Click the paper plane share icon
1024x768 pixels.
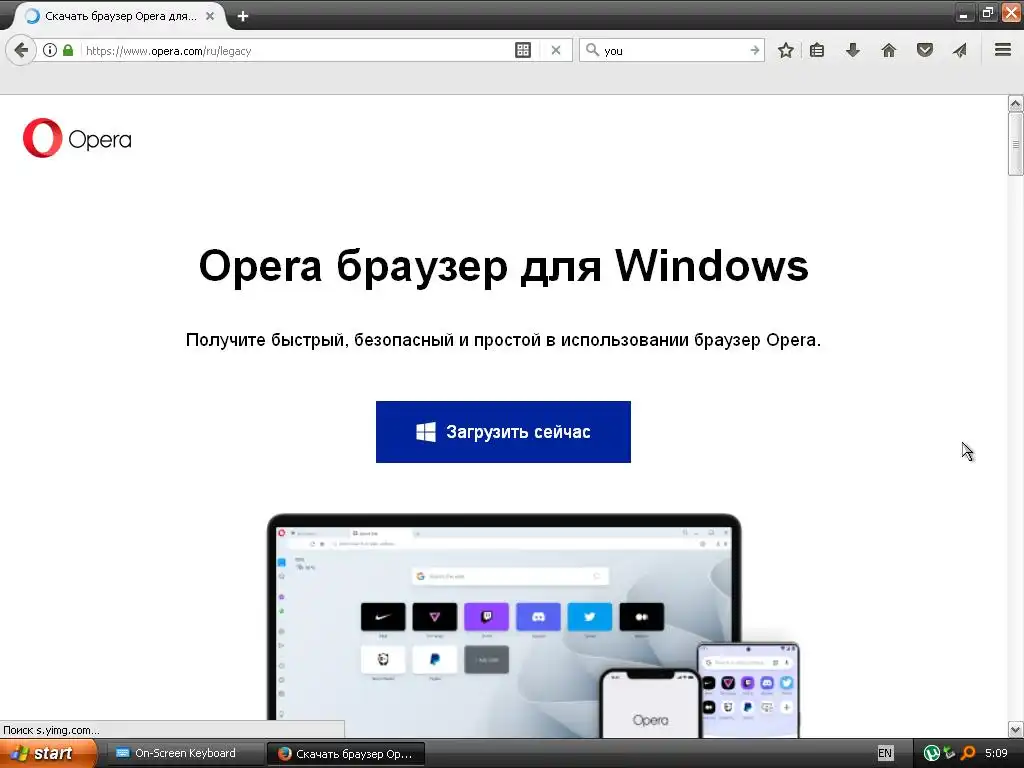(x=960, y=50)
